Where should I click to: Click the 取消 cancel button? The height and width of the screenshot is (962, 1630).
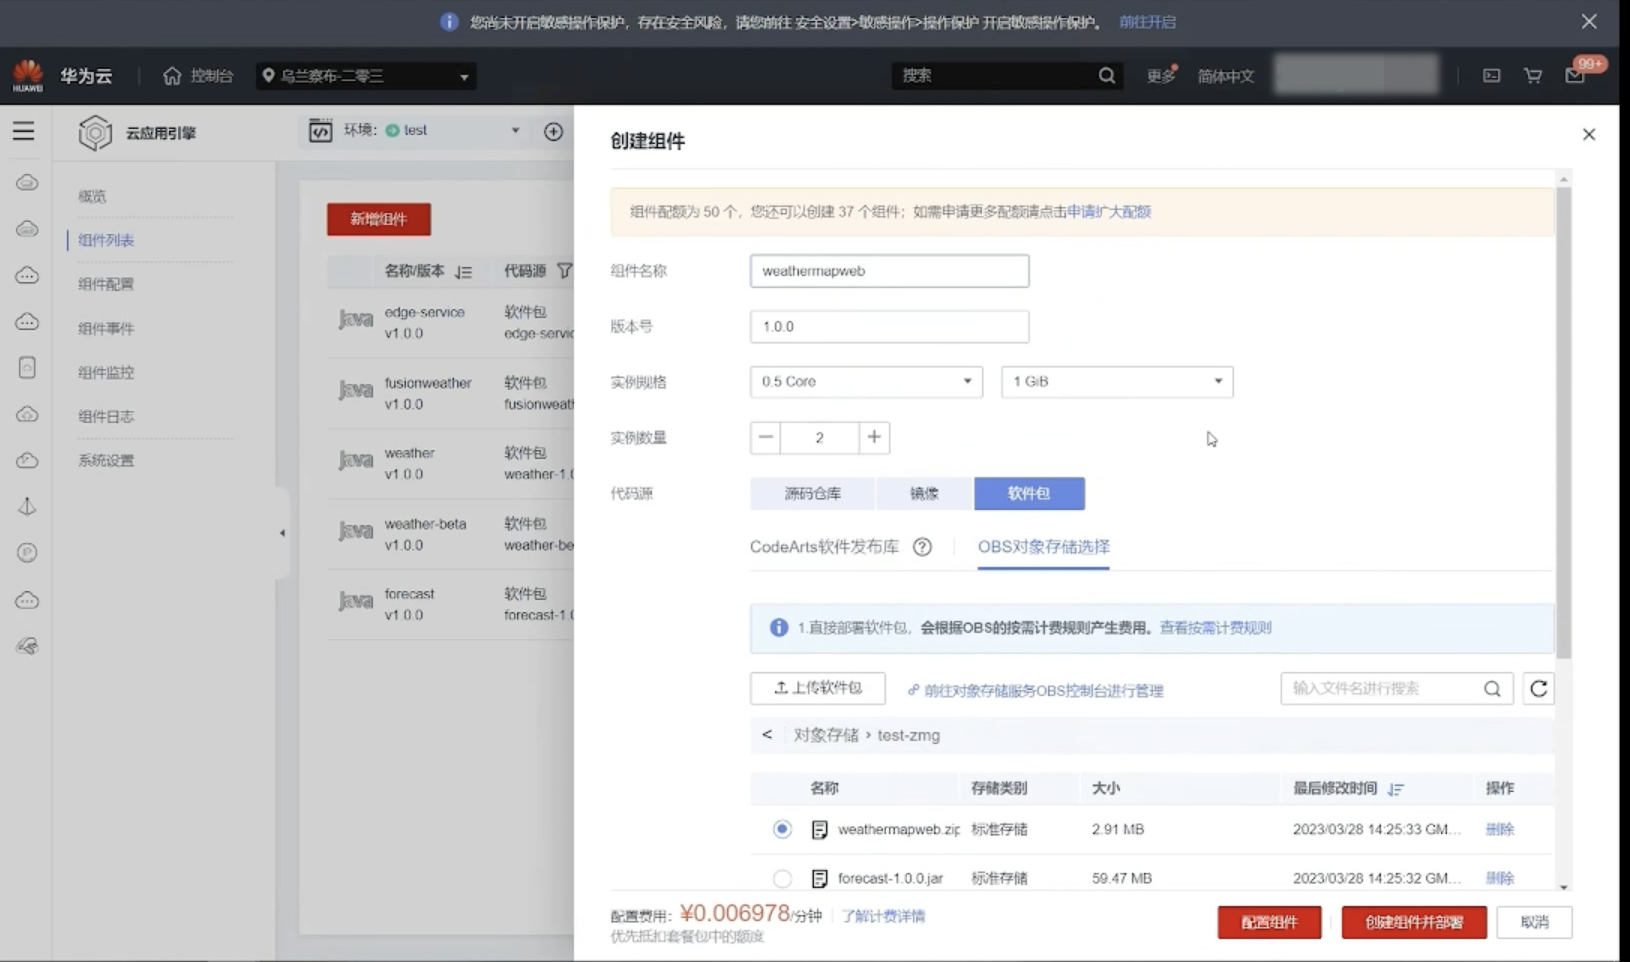click(x=1534, y=922)
